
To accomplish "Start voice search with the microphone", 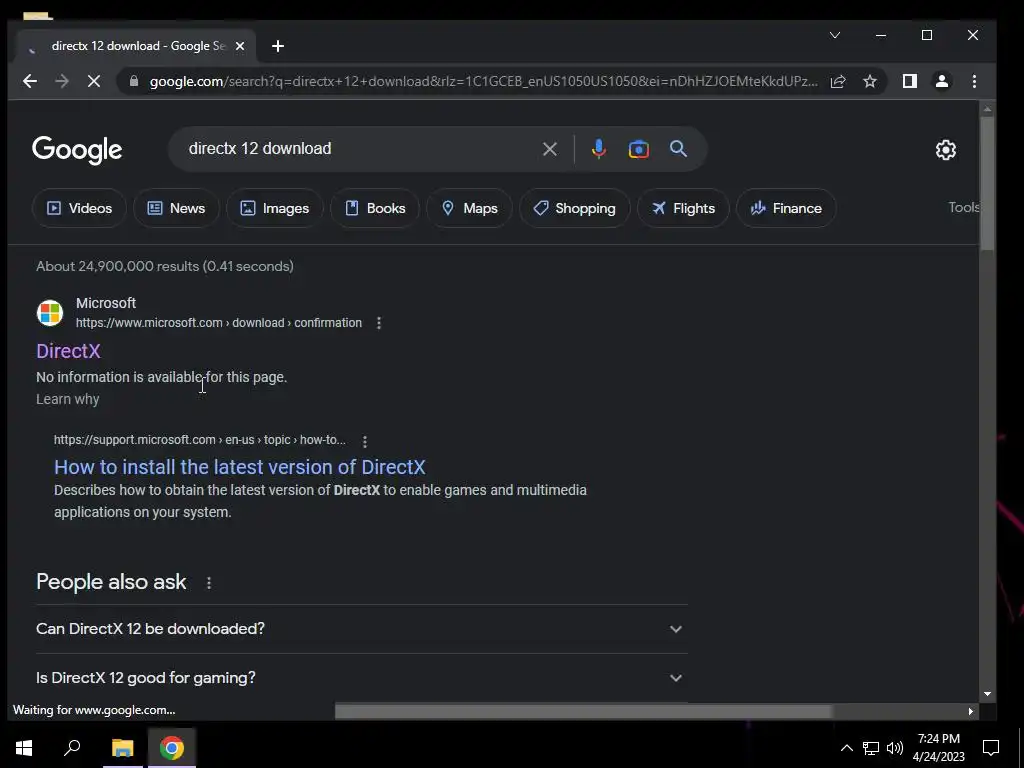I will click(x=598, y=149).
